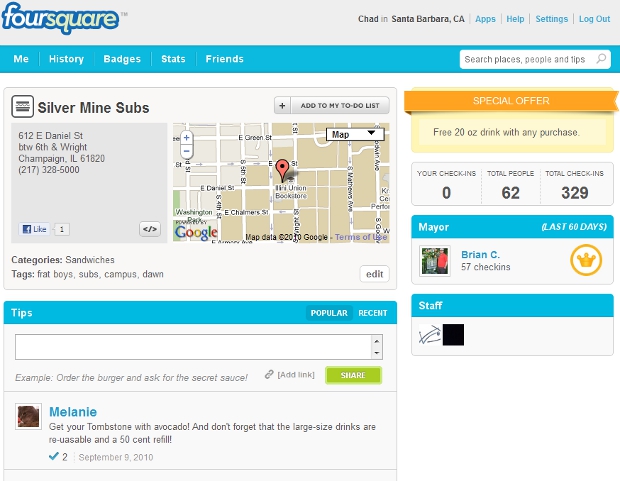Open the Apps link
The image size is (620, 481).
[485, 19]
